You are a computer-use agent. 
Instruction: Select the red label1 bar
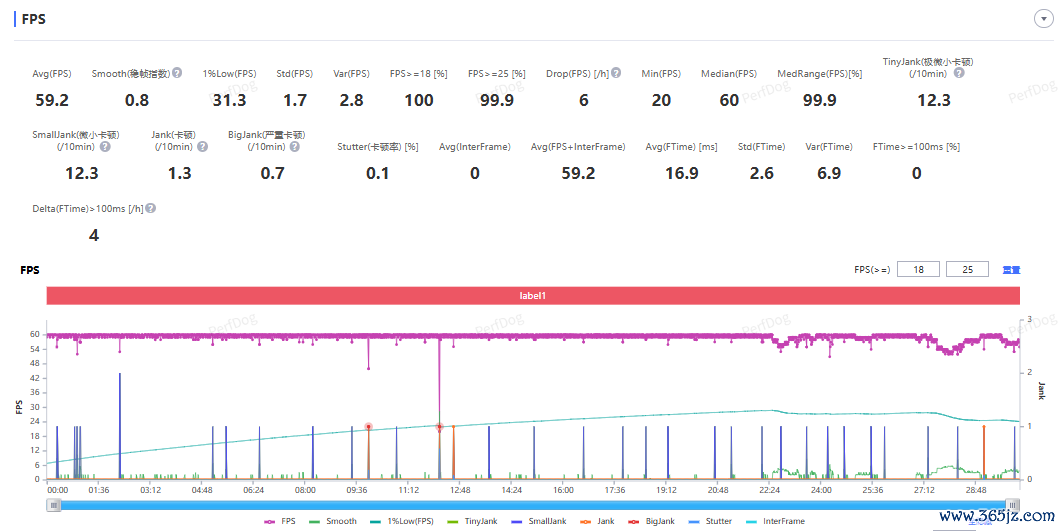click(534, 296)
